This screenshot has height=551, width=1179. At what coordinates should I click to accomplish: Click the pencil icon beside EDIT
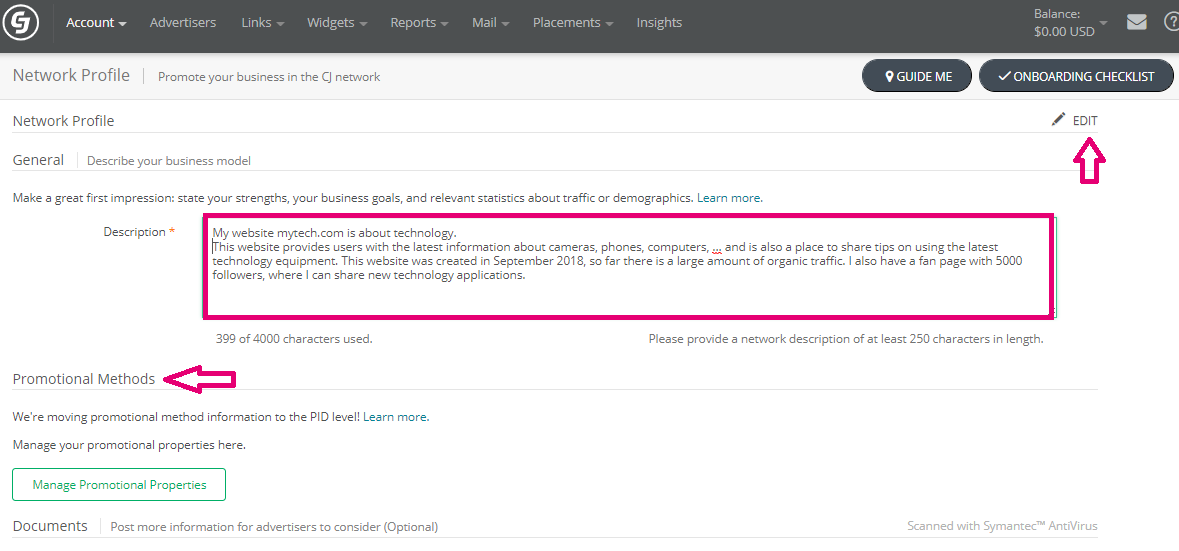pyautogui.click(x=1058, y=120)
